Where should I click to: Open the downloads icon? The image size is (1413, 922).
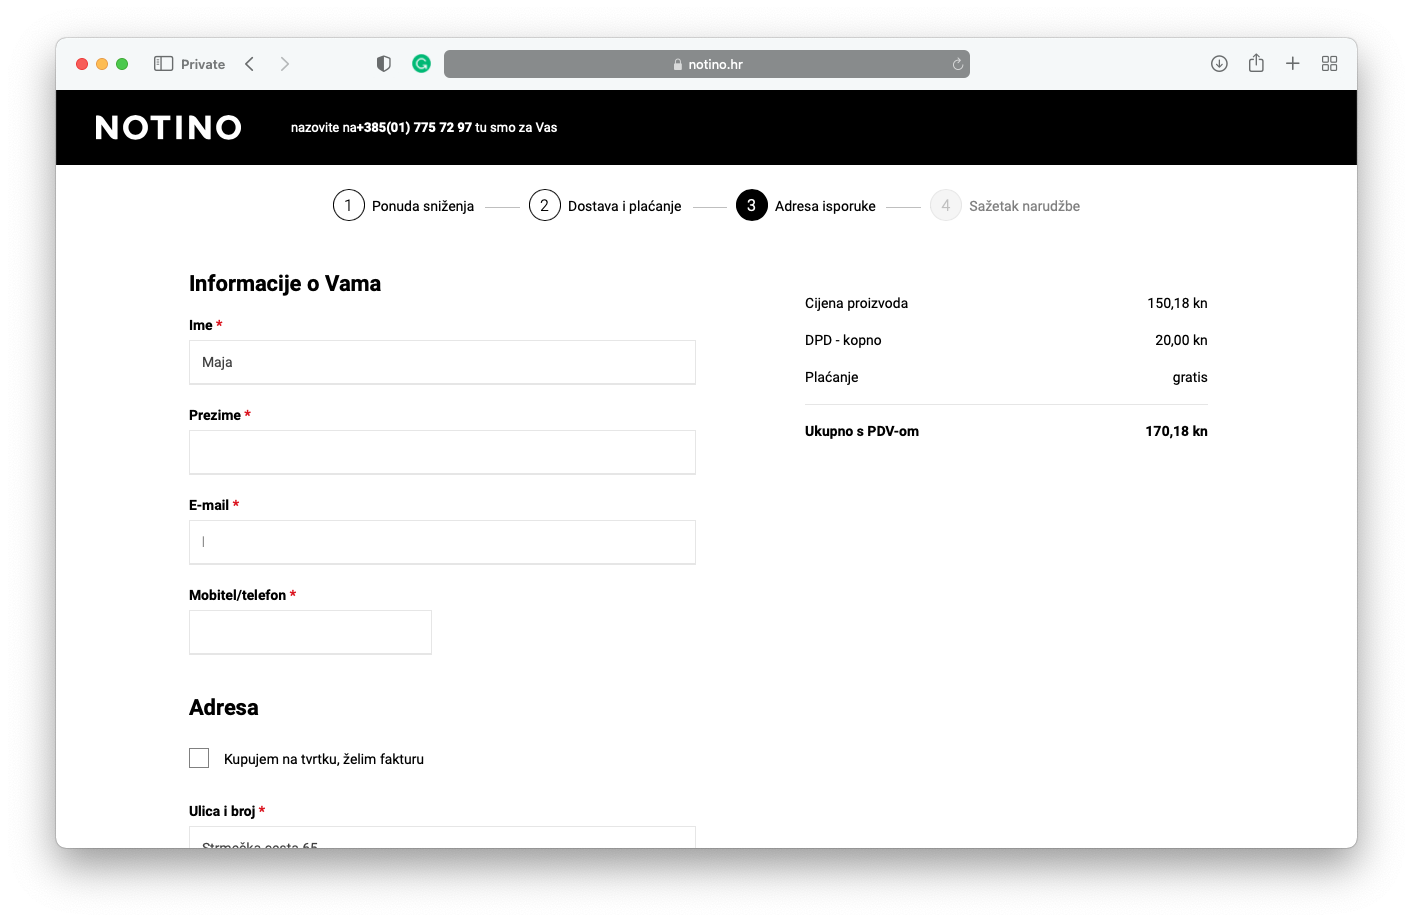point(1219,64)
